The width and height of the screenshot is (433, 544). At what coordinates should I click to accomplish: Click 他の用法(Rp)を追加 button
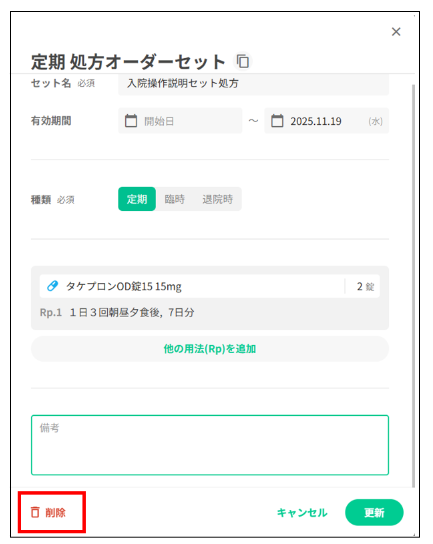(x=210, y=349)
